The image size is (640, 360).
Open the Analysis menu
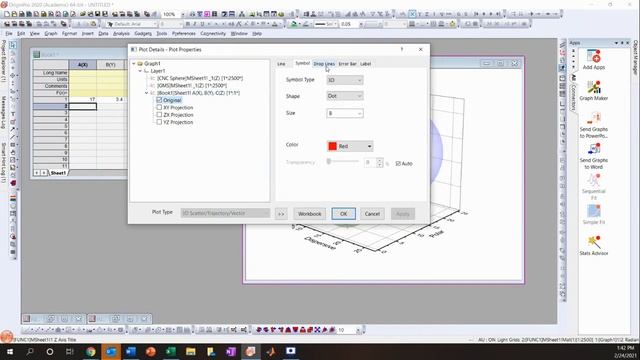click(x=121, y=33)
